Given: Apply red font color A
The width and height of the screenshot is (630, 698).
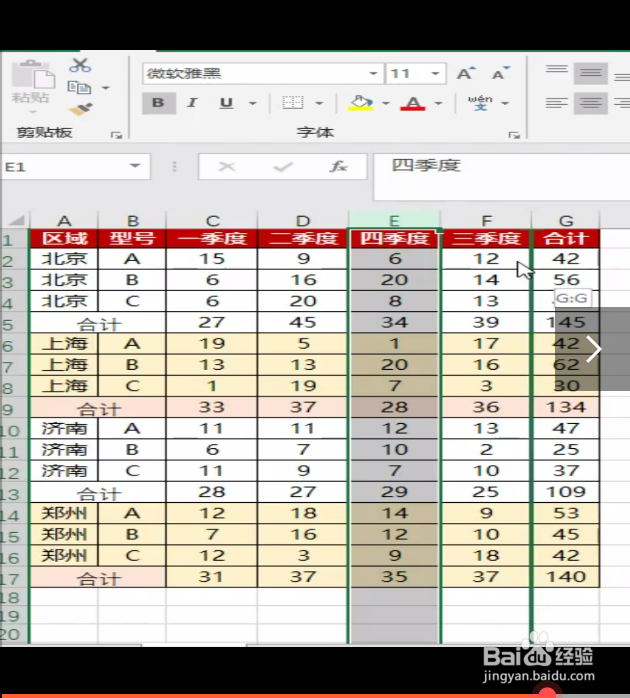Looking at the screenshot, I should click(x=413, y=103).
